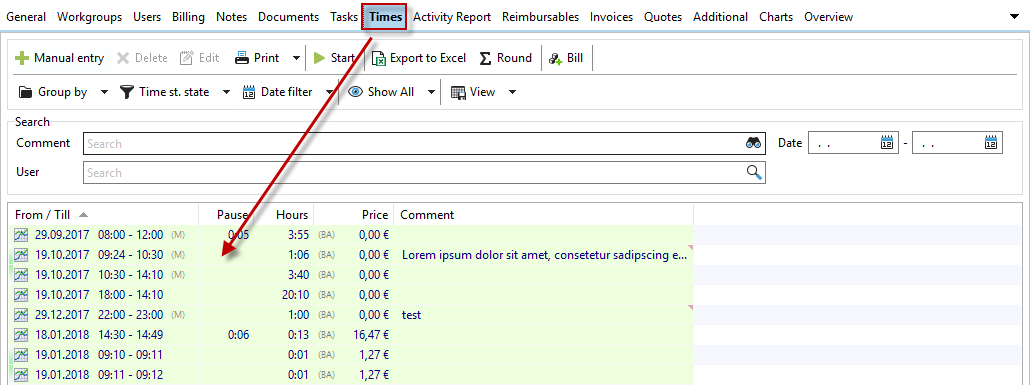Expand tab overflow arrow at right
Image resolution: width=1030 pixels, height=385 pixels.
coord(1014,17)
